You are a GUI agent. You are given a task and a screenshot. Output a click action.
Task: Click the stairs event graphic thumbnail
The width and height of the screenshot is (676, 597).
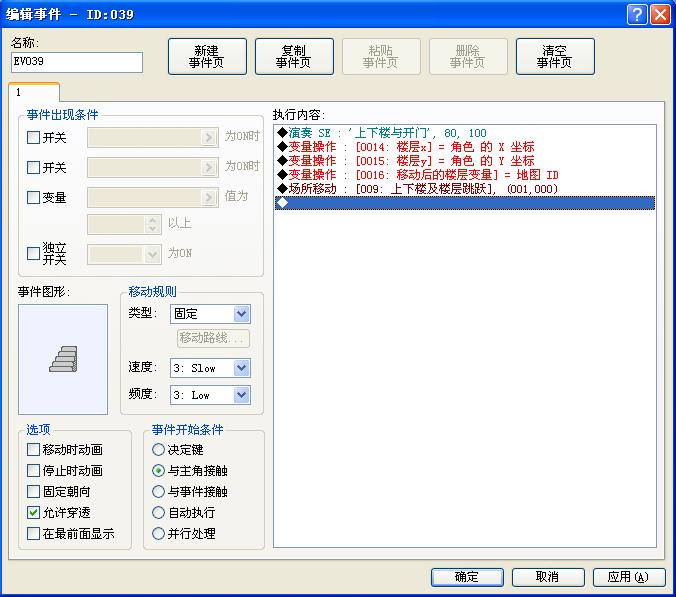[63, 359]
